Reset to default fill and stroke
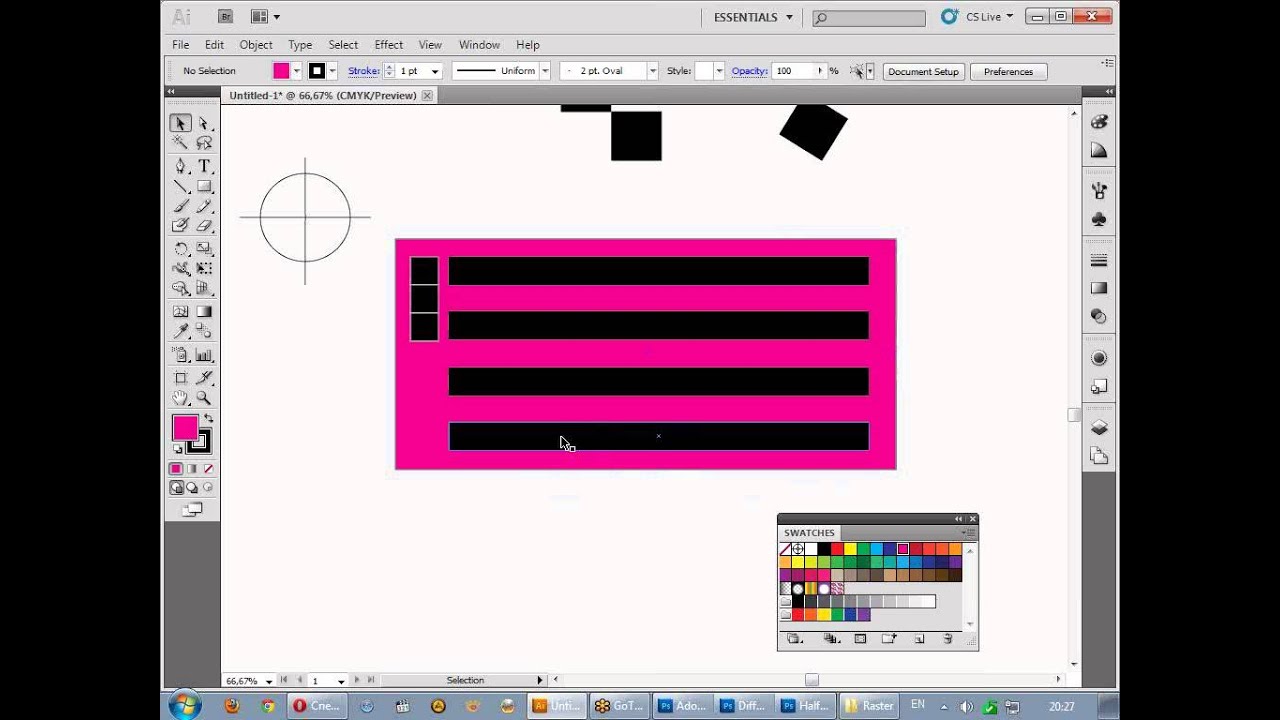Viewport: 1280px width, 720px height. point(178,449)
